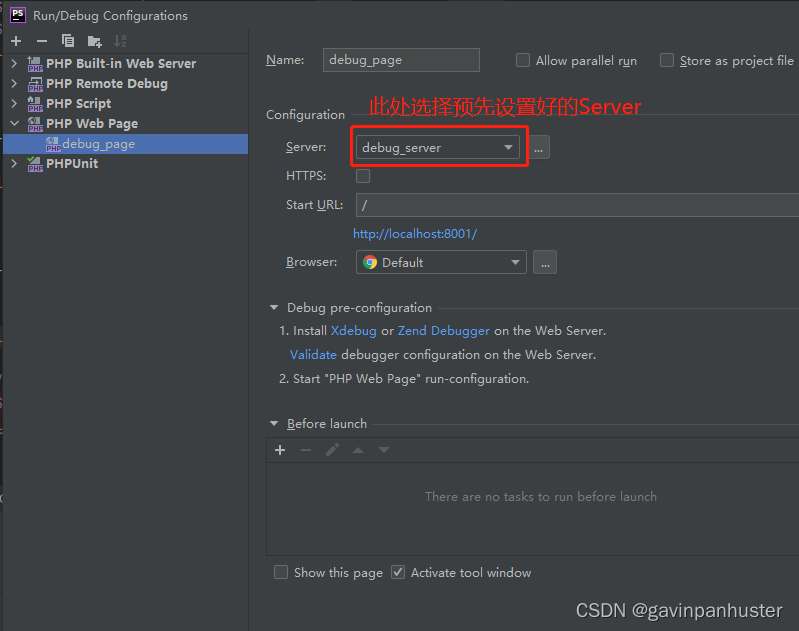
Task: Click the Move into new folder icon
Action: [x=94, y=41]
